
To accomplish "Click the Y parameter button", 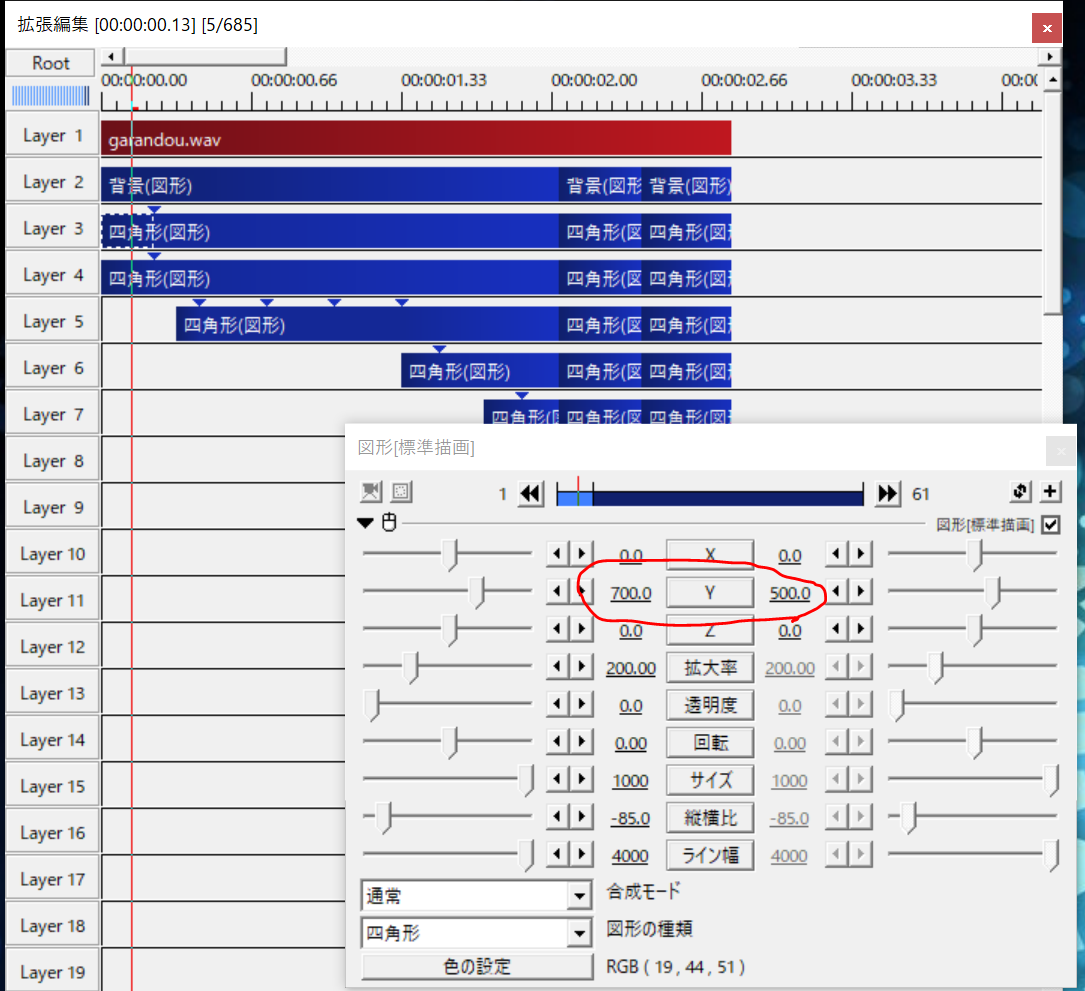I will [x=710, y=592].
